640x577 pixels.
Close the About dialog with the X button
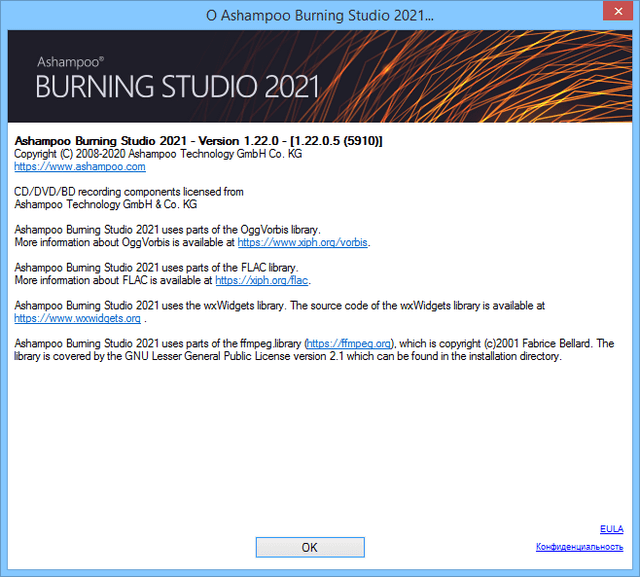pyautogui.click(x=618, y=11)
